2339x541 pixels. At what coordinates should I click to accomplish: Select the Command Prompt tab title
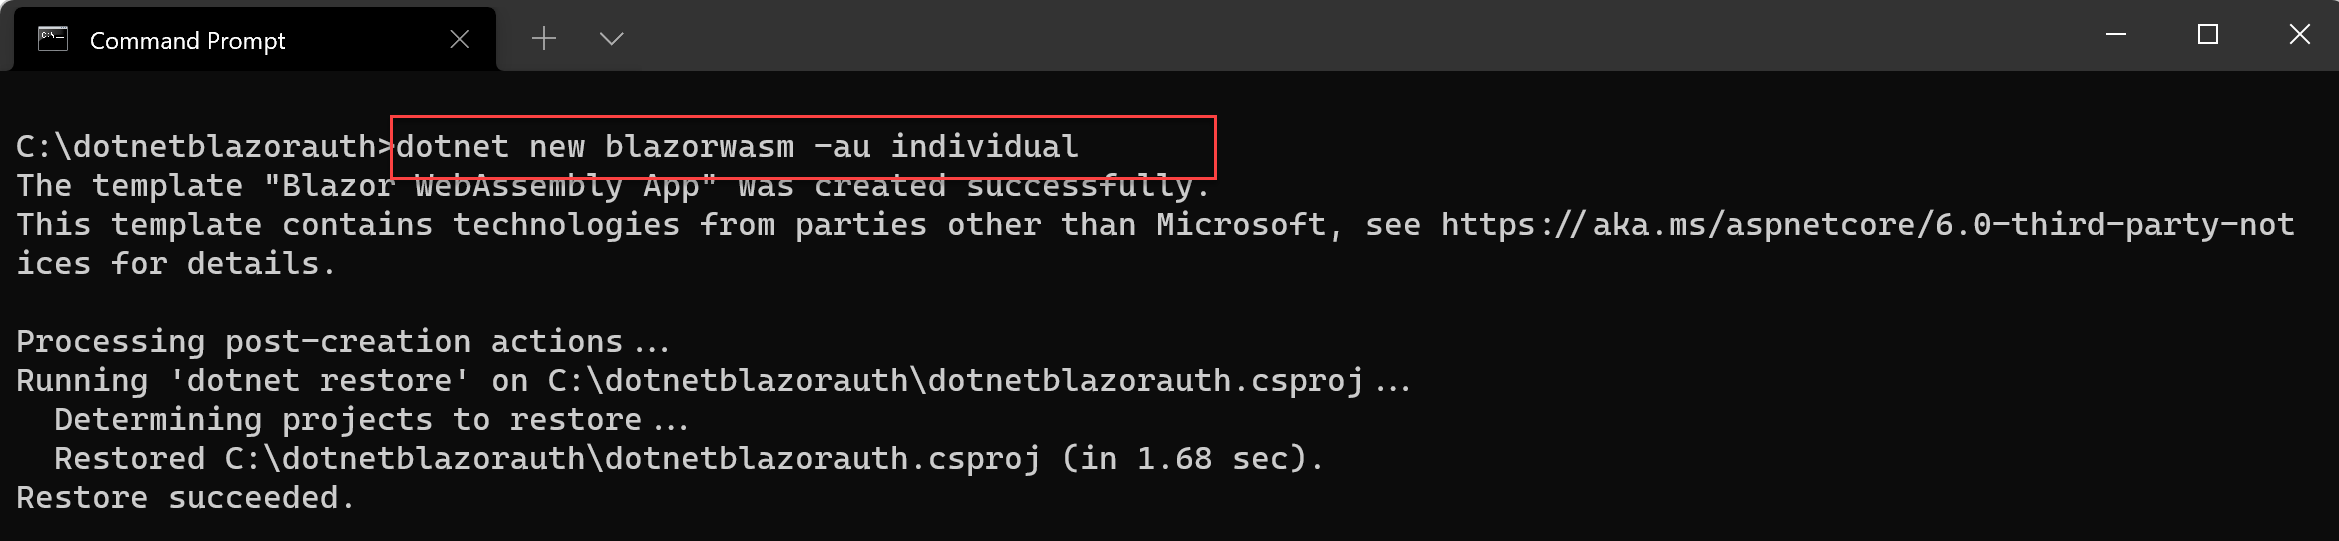187,41
